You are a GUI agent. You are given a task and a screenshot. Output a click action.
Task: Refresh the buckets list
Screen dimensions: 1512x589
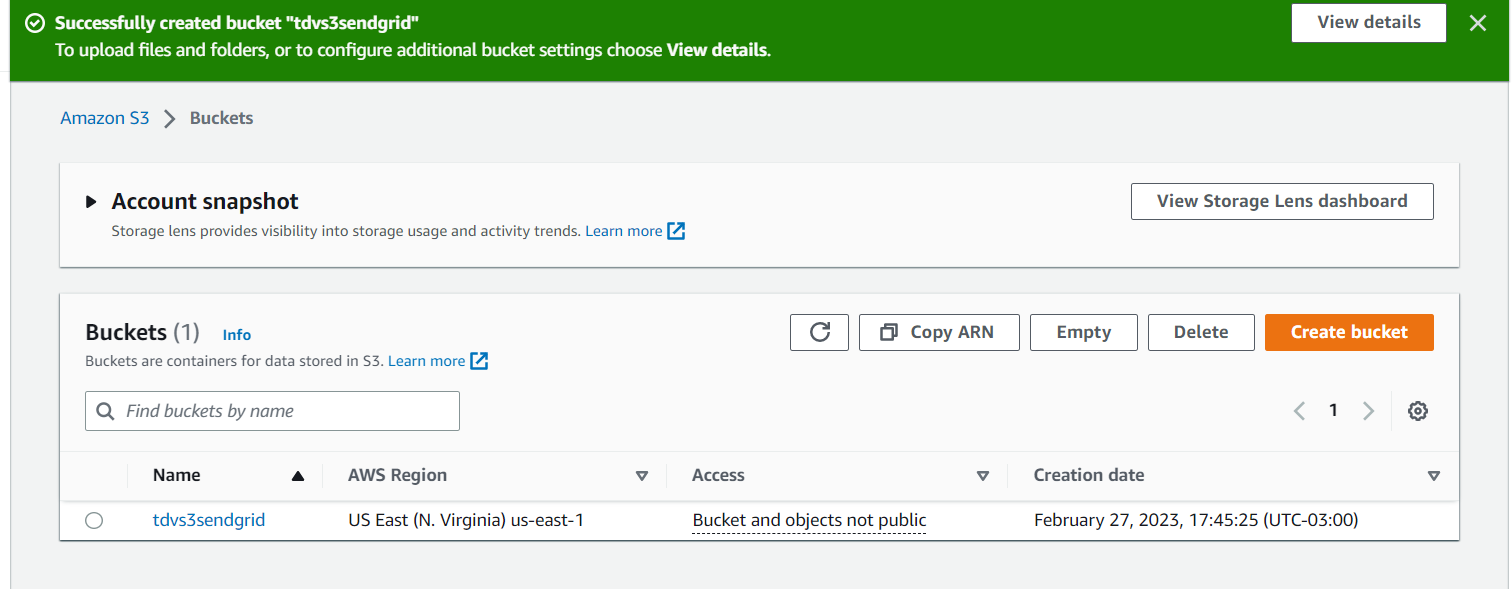point(819,332)
